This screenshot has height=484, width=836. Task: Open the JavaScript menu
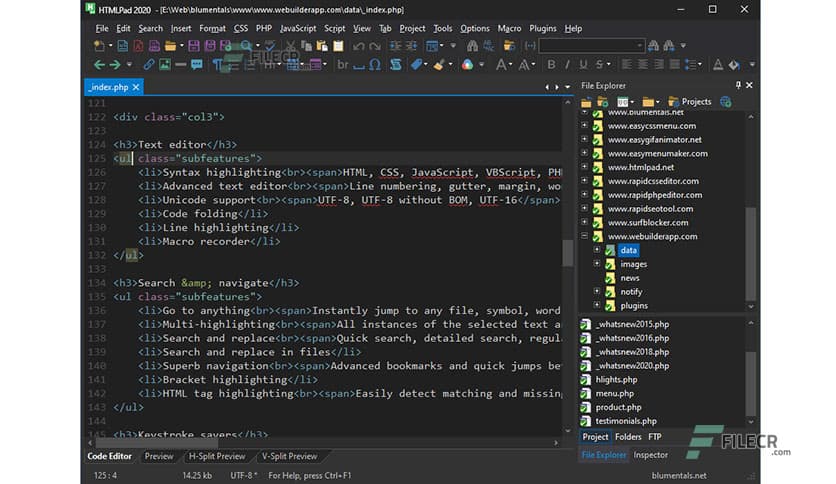(x=298, y=28)
